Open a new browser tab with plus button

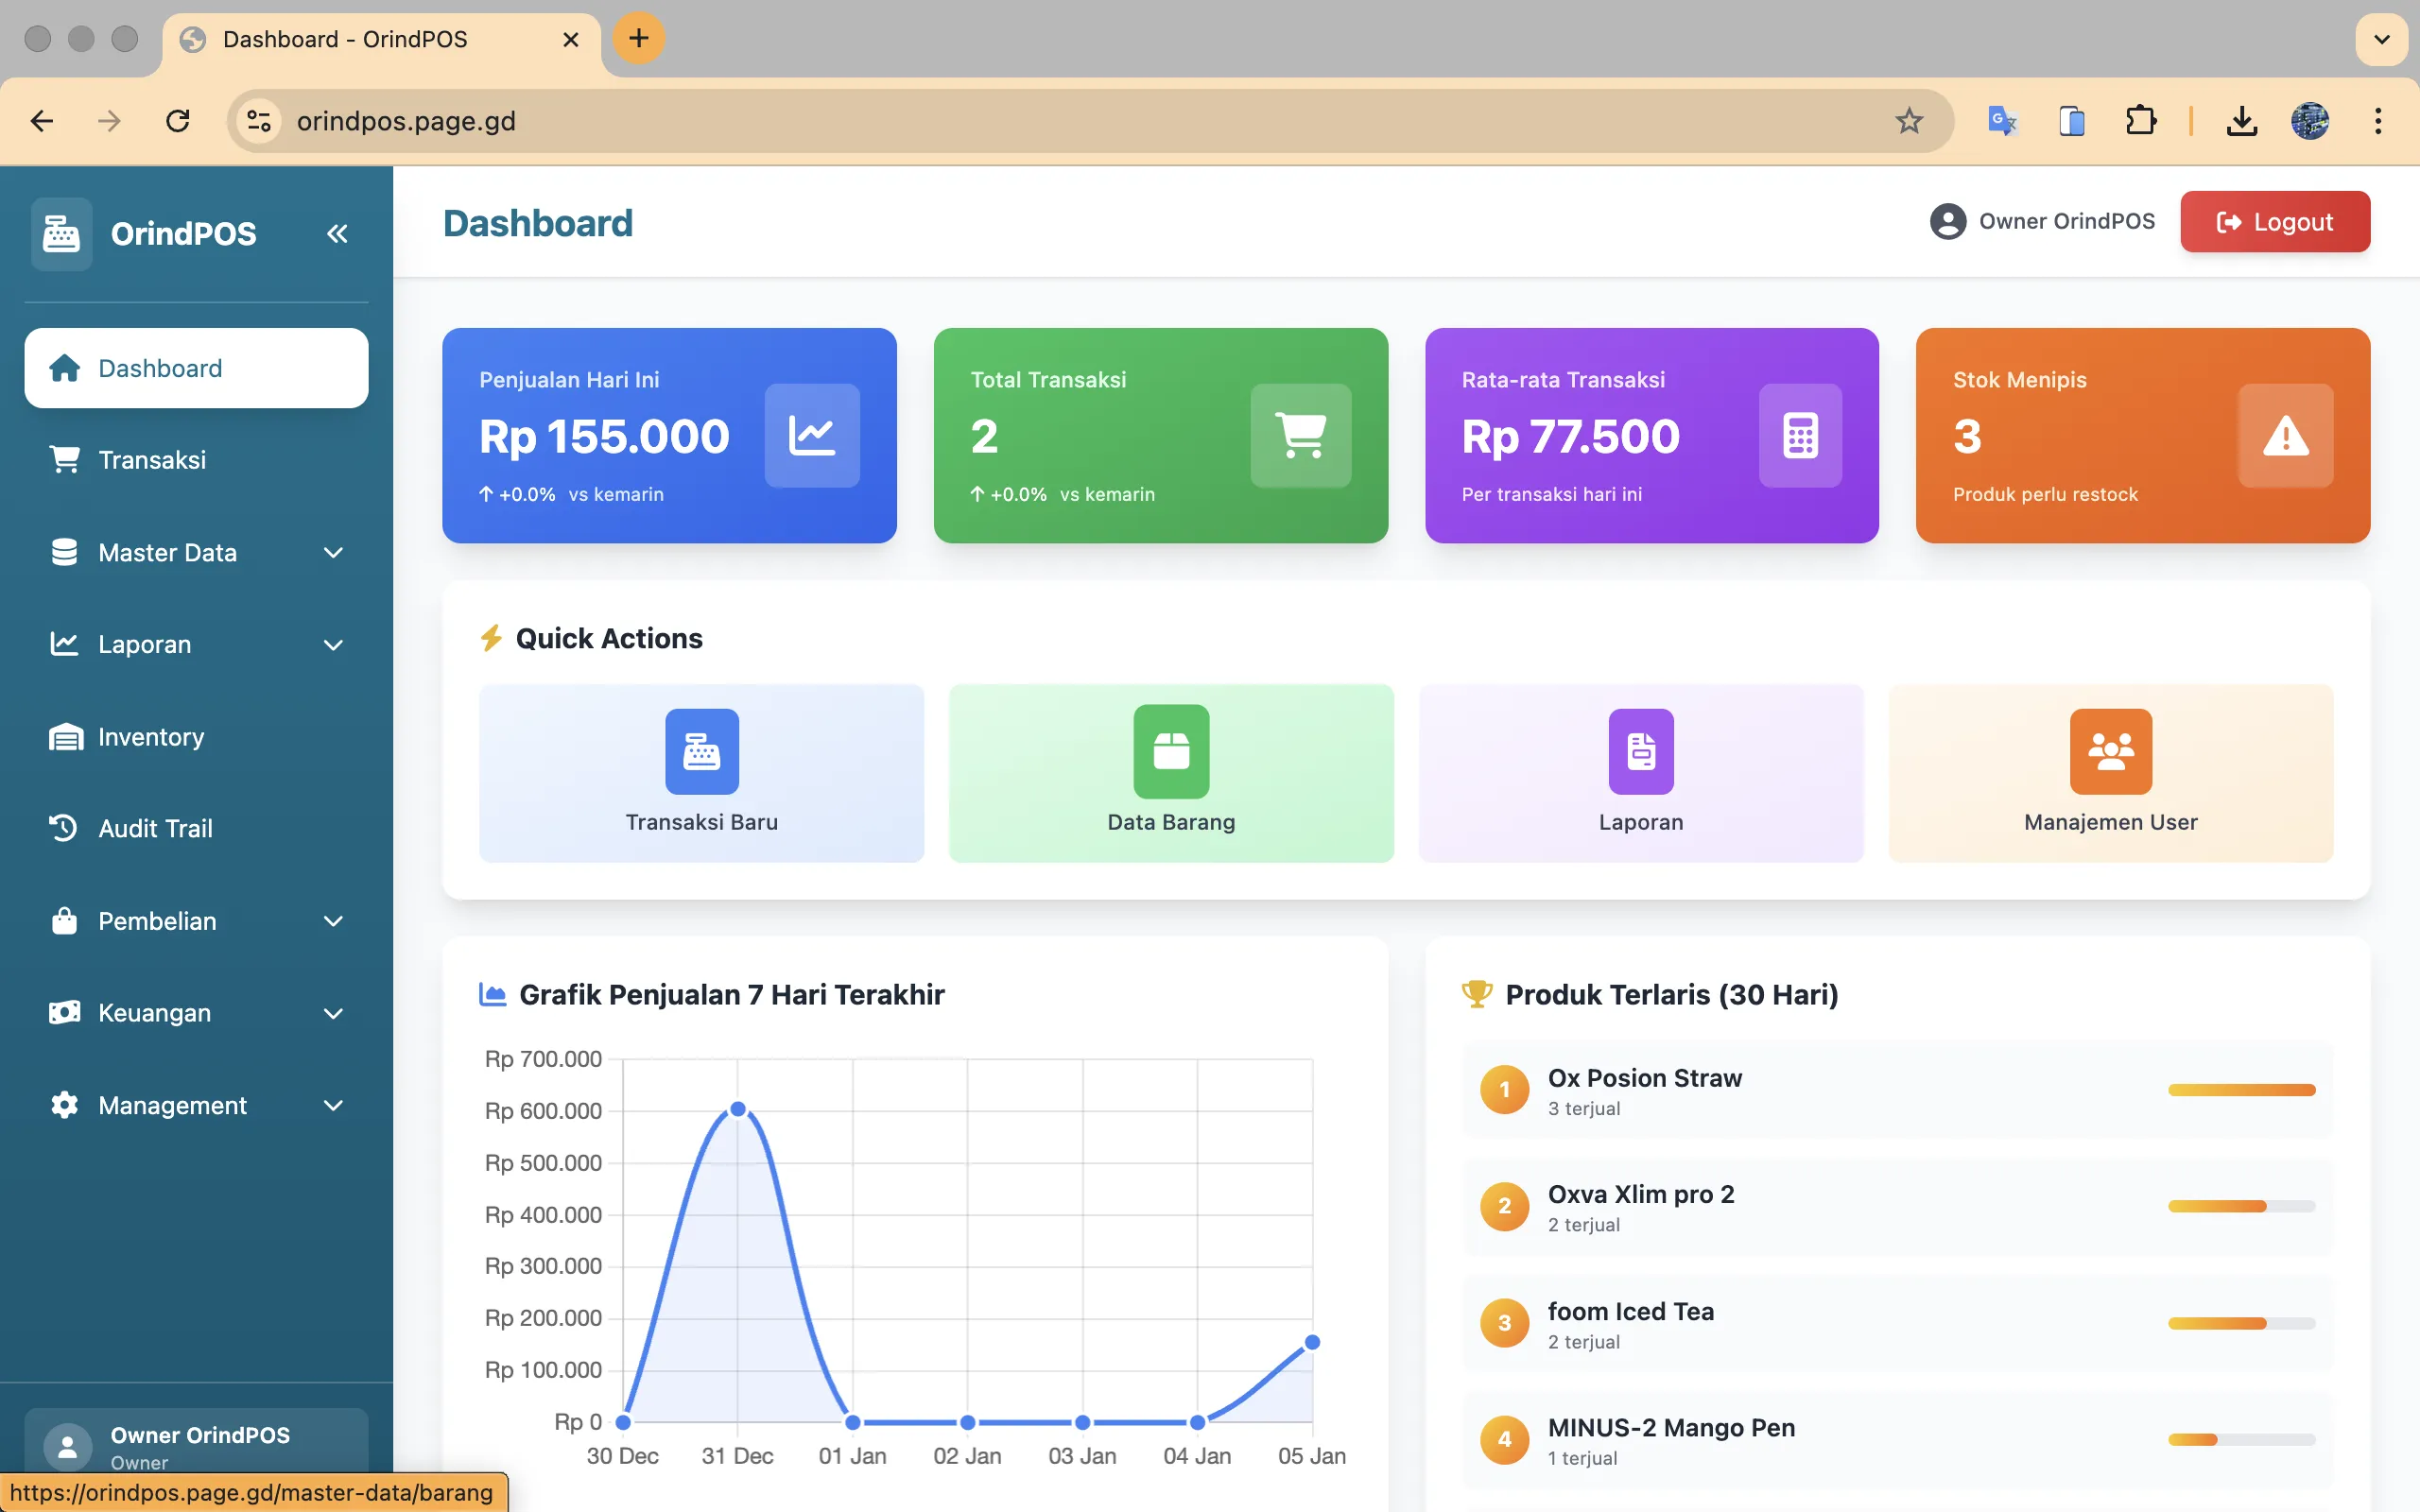pyautogui.click(x=638, y=39)
